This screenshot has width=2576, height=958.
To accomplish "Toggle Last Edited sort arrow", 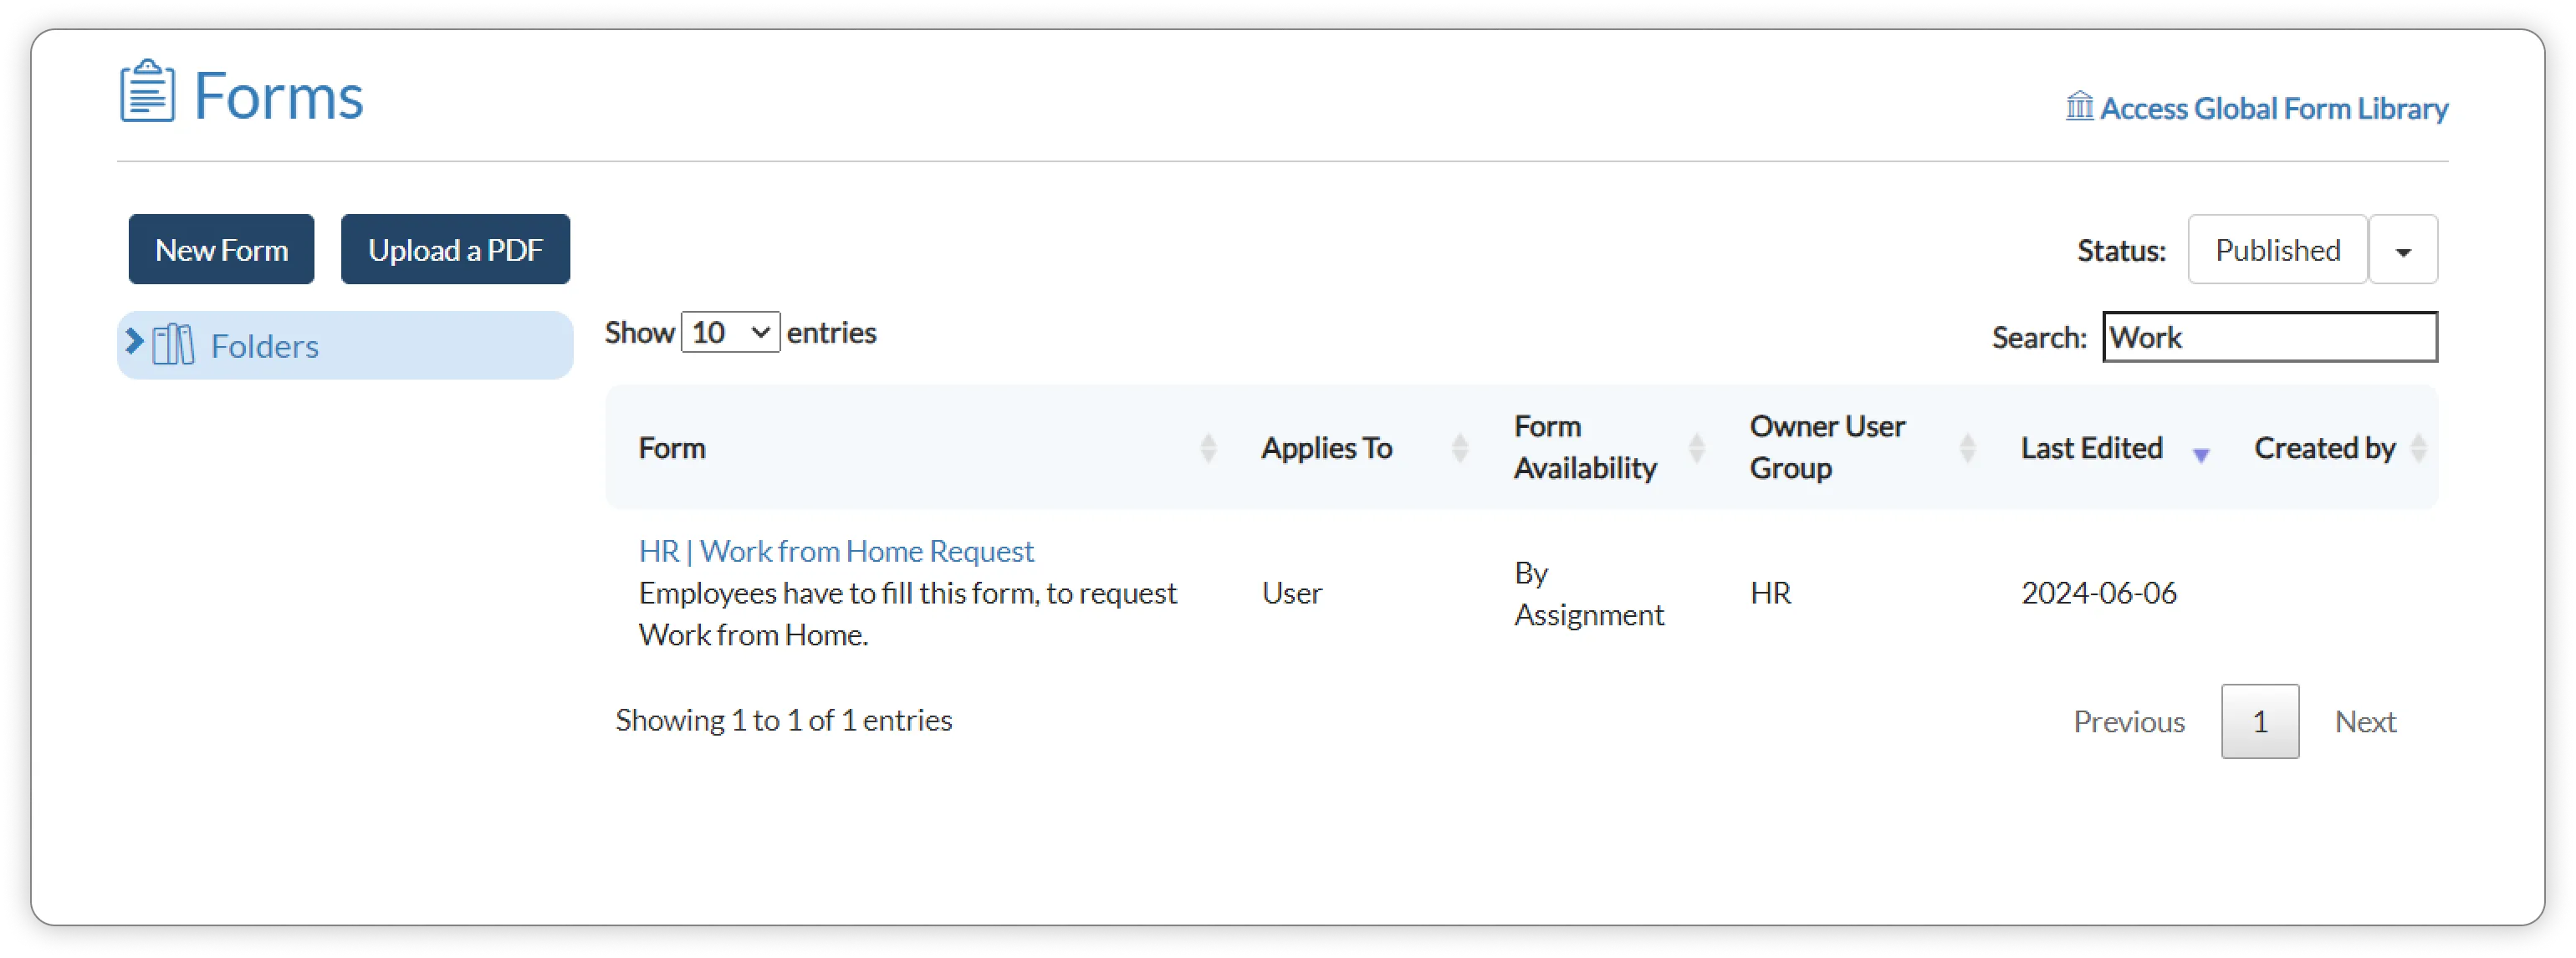I will point(2200,454).
